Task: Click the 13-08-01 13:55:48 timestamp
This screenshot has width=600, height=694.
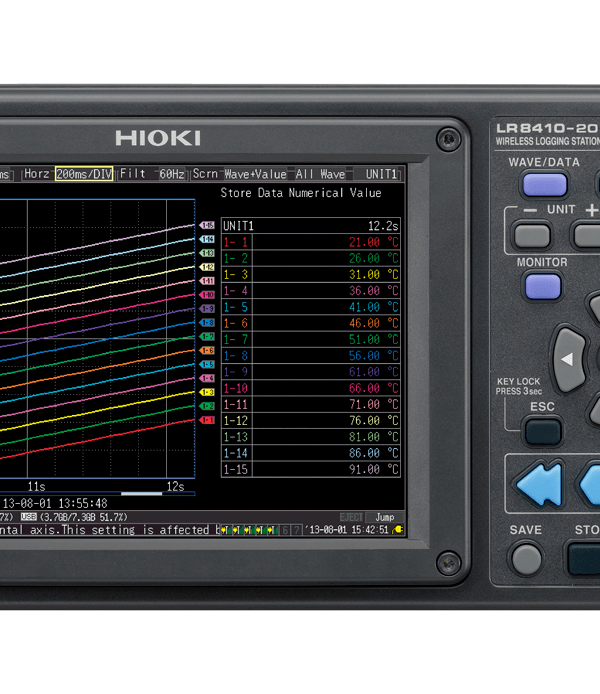Action: (55, 503)
